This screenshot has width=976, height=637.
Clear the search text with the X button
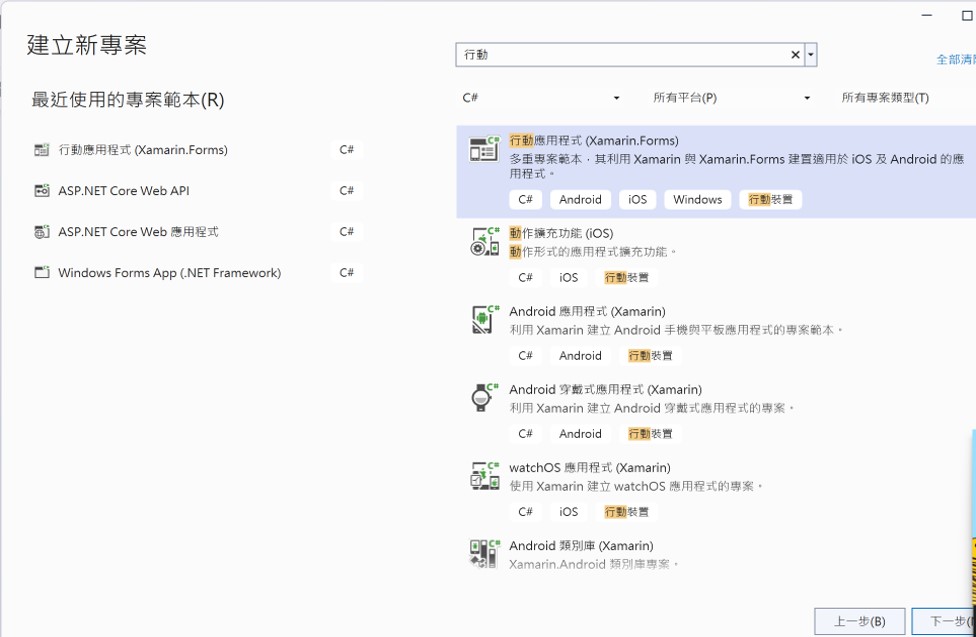(795, 55)
